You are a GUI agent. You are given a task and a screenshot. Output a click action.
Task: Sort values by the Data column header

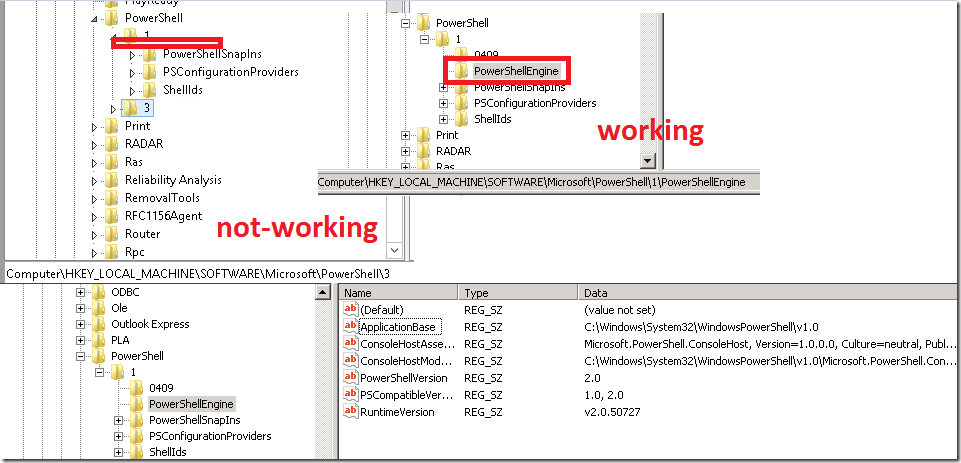point(769,293)
